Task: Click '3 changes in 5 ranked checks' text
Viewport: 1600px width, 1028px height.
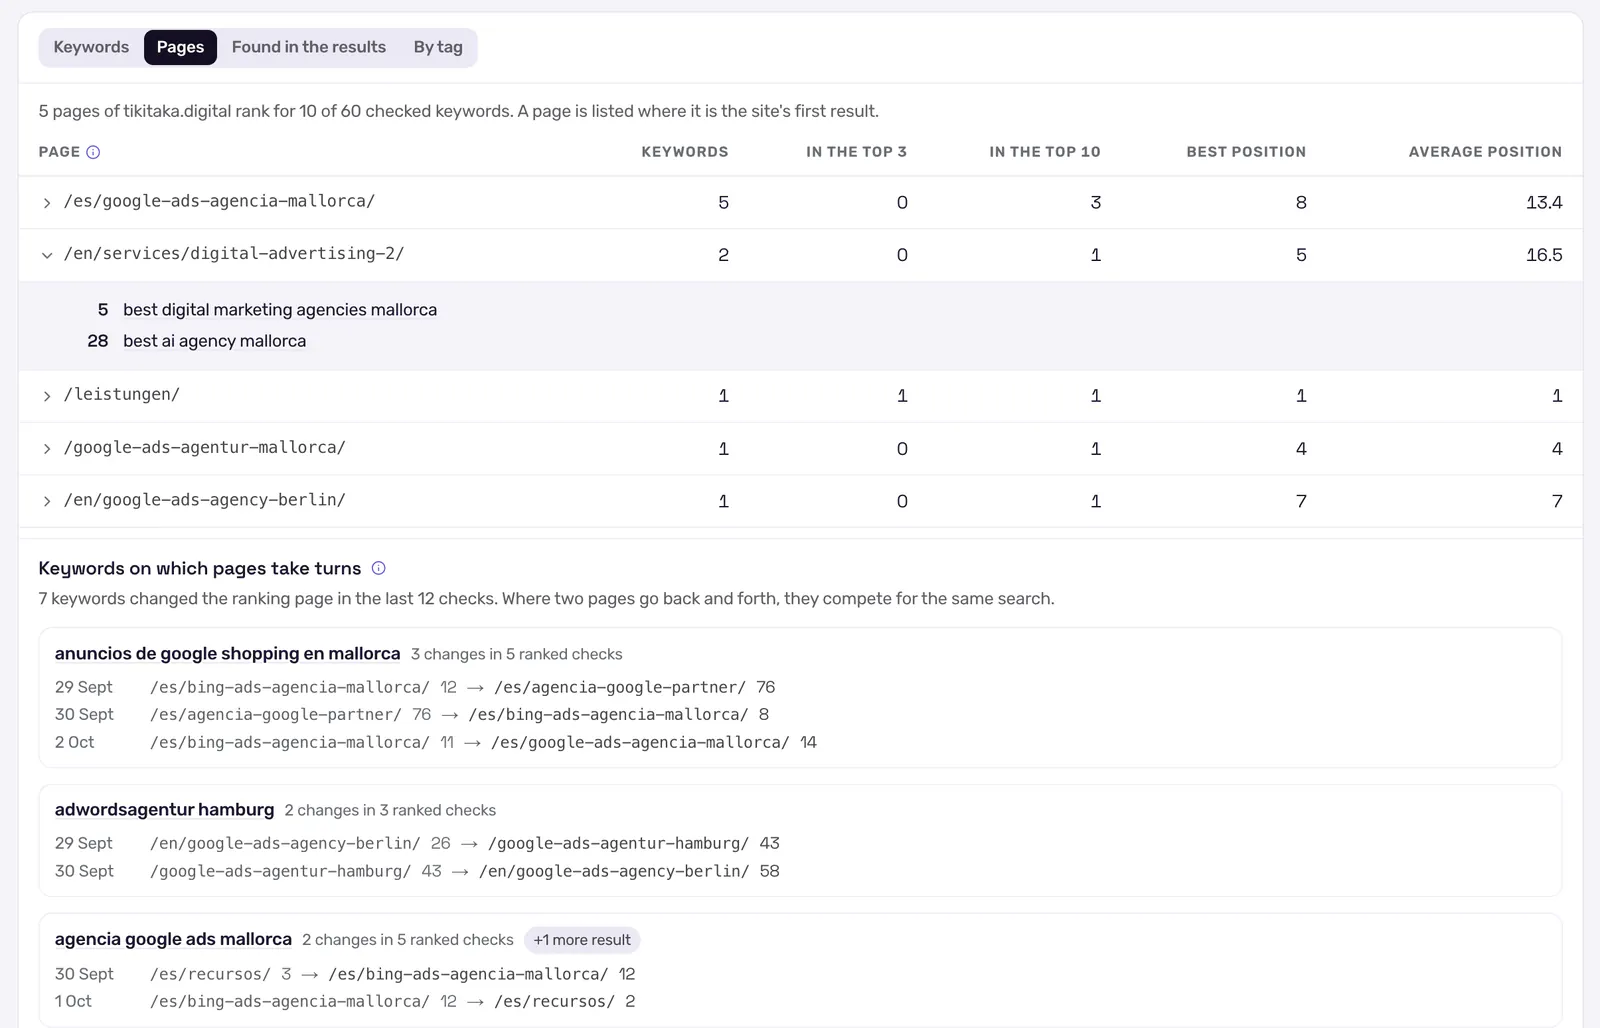Action: click(x=516, y=654)
